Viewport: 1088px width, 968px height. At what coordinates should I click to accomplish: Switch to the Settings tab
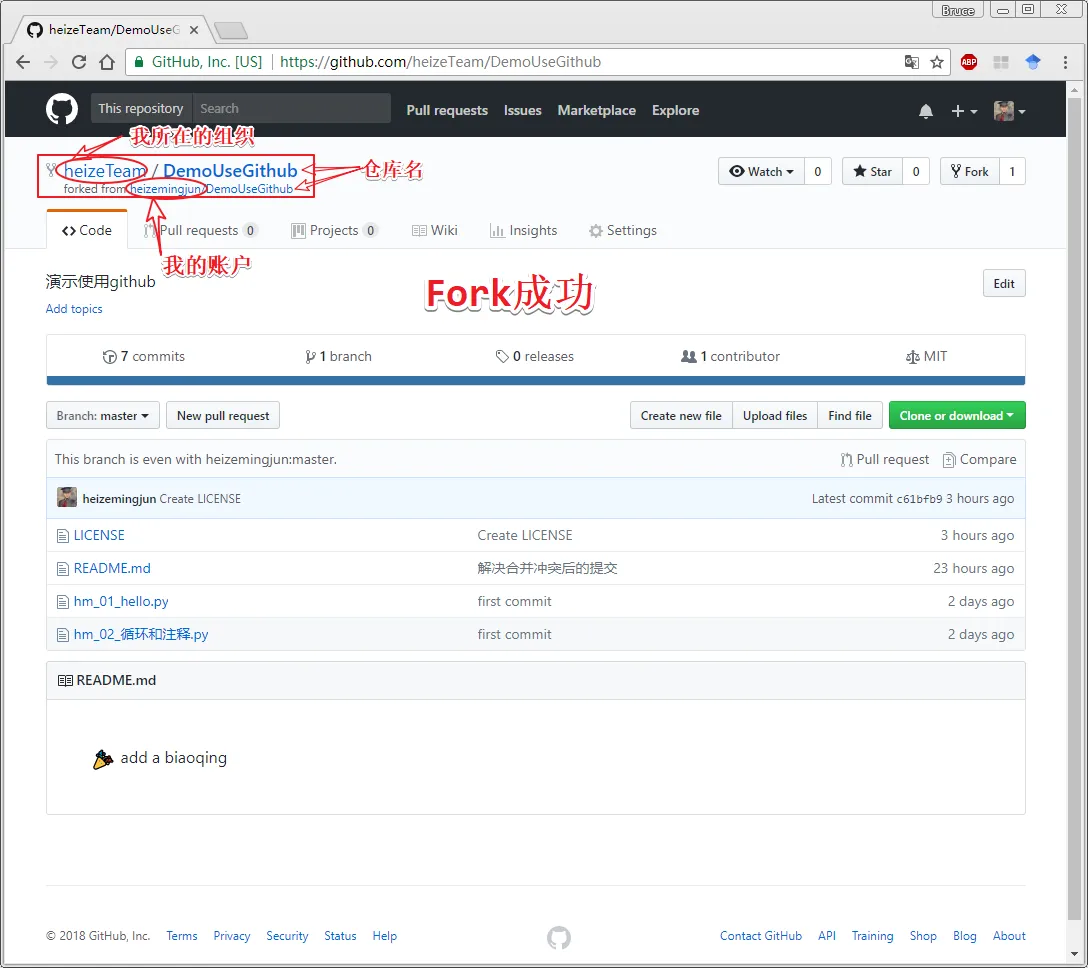(x=622, y=230)
